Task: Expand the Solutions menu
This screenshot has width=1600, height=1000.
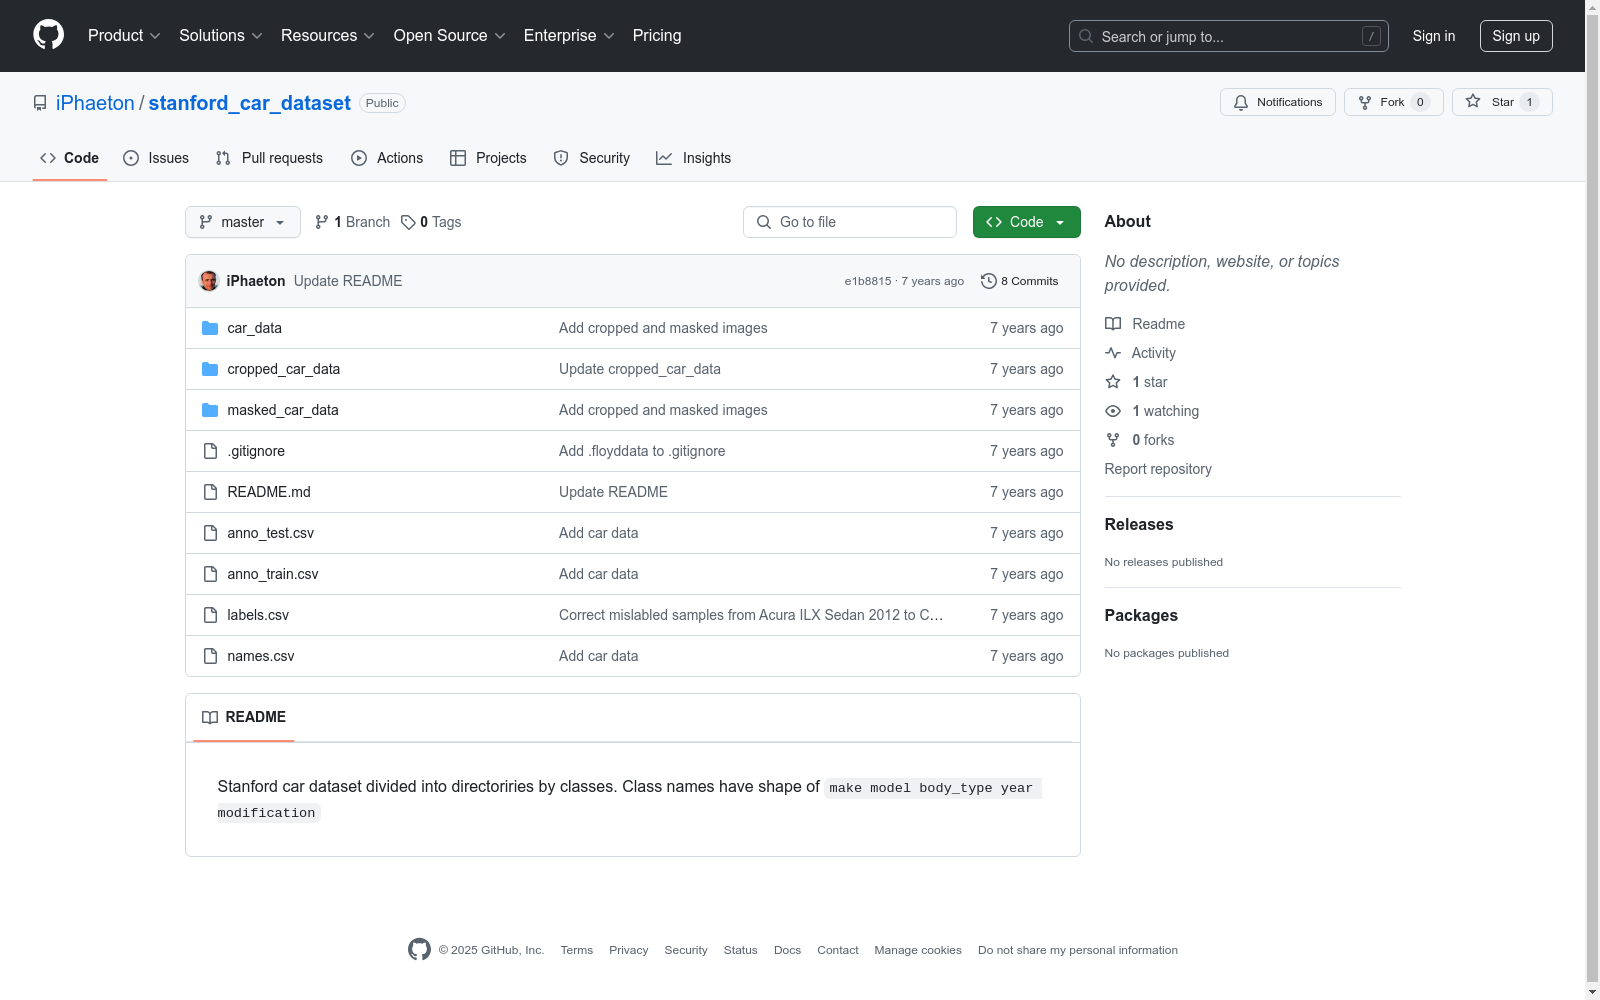Action: pyautogui.click(x=221, y=36)
